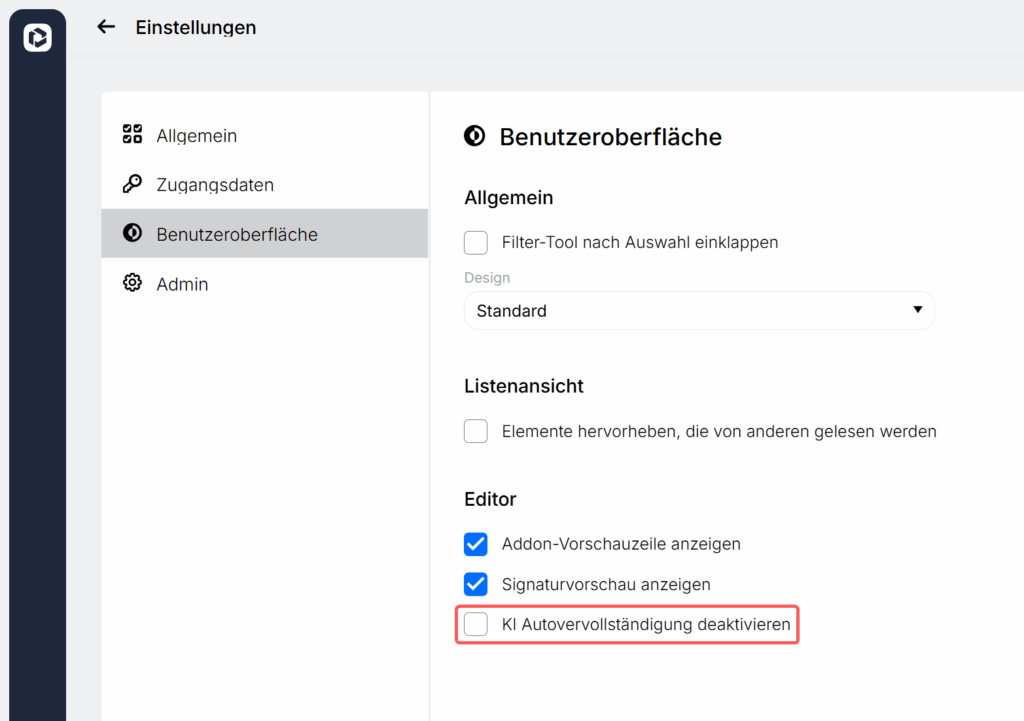Image resolution: width=1024 pixels, height=721 pixels.
Task: Click the app logo in the dark sidebar
Action: coord(37,38)
